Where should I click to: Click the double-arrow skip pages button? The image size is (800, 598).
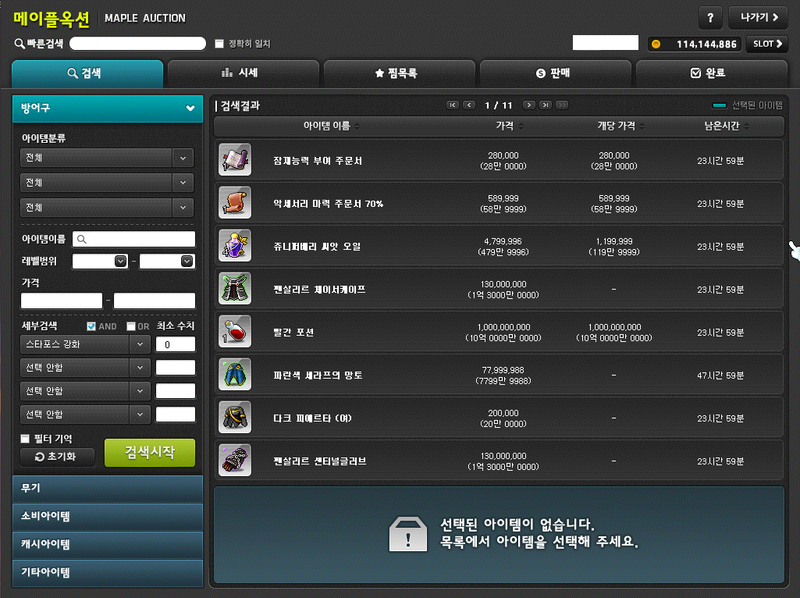562,105
